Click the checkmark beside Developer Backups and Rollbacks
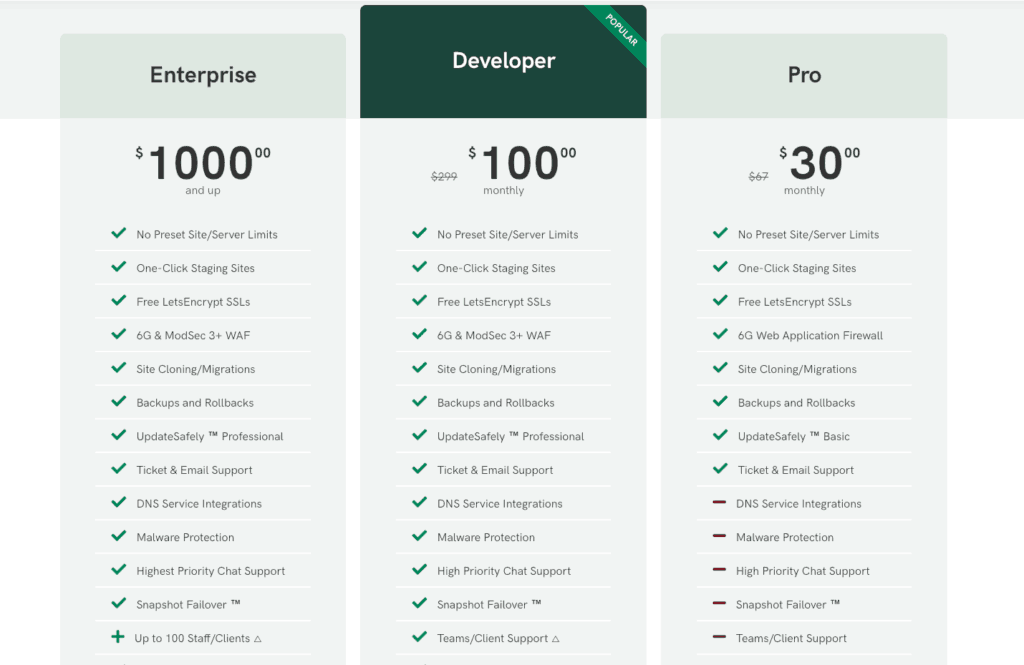 point(419,402)
